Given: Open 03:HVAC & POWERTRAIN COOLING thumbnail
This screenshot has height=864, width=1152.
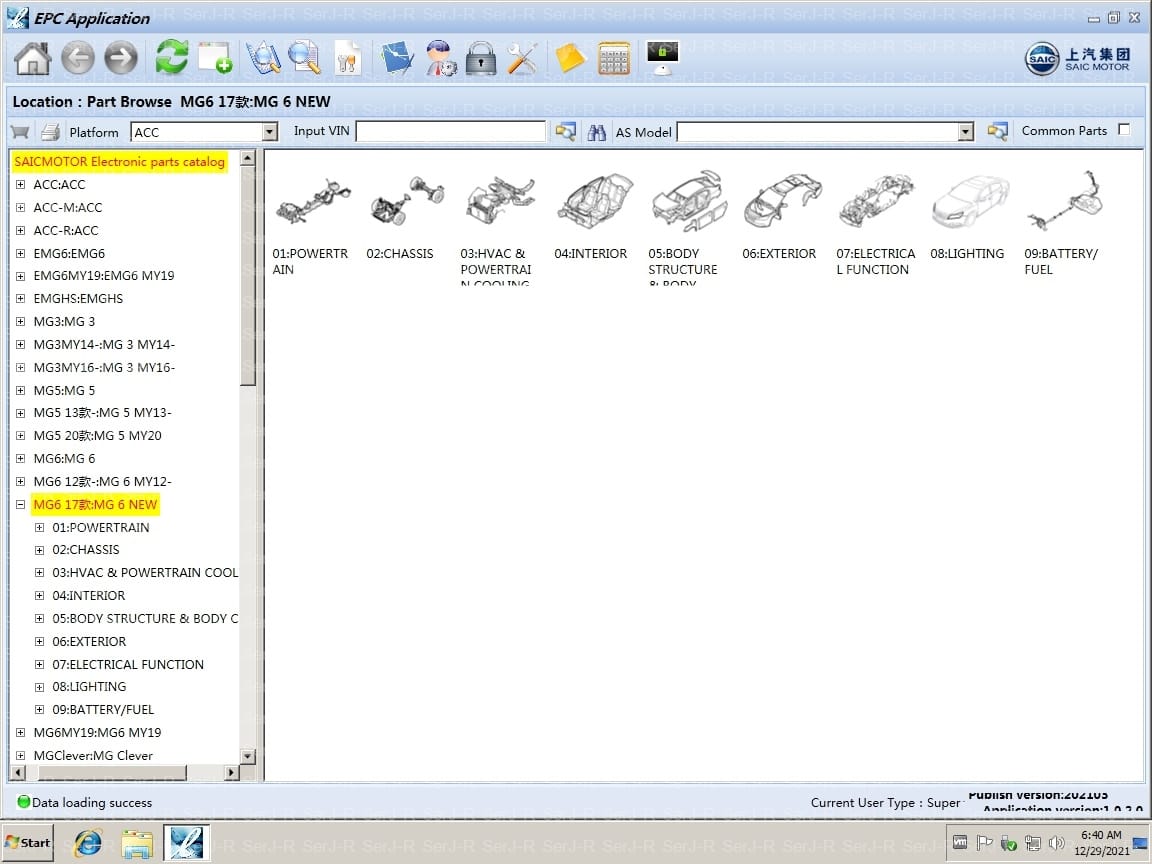Looking at the screenshot, I should 500,226.
